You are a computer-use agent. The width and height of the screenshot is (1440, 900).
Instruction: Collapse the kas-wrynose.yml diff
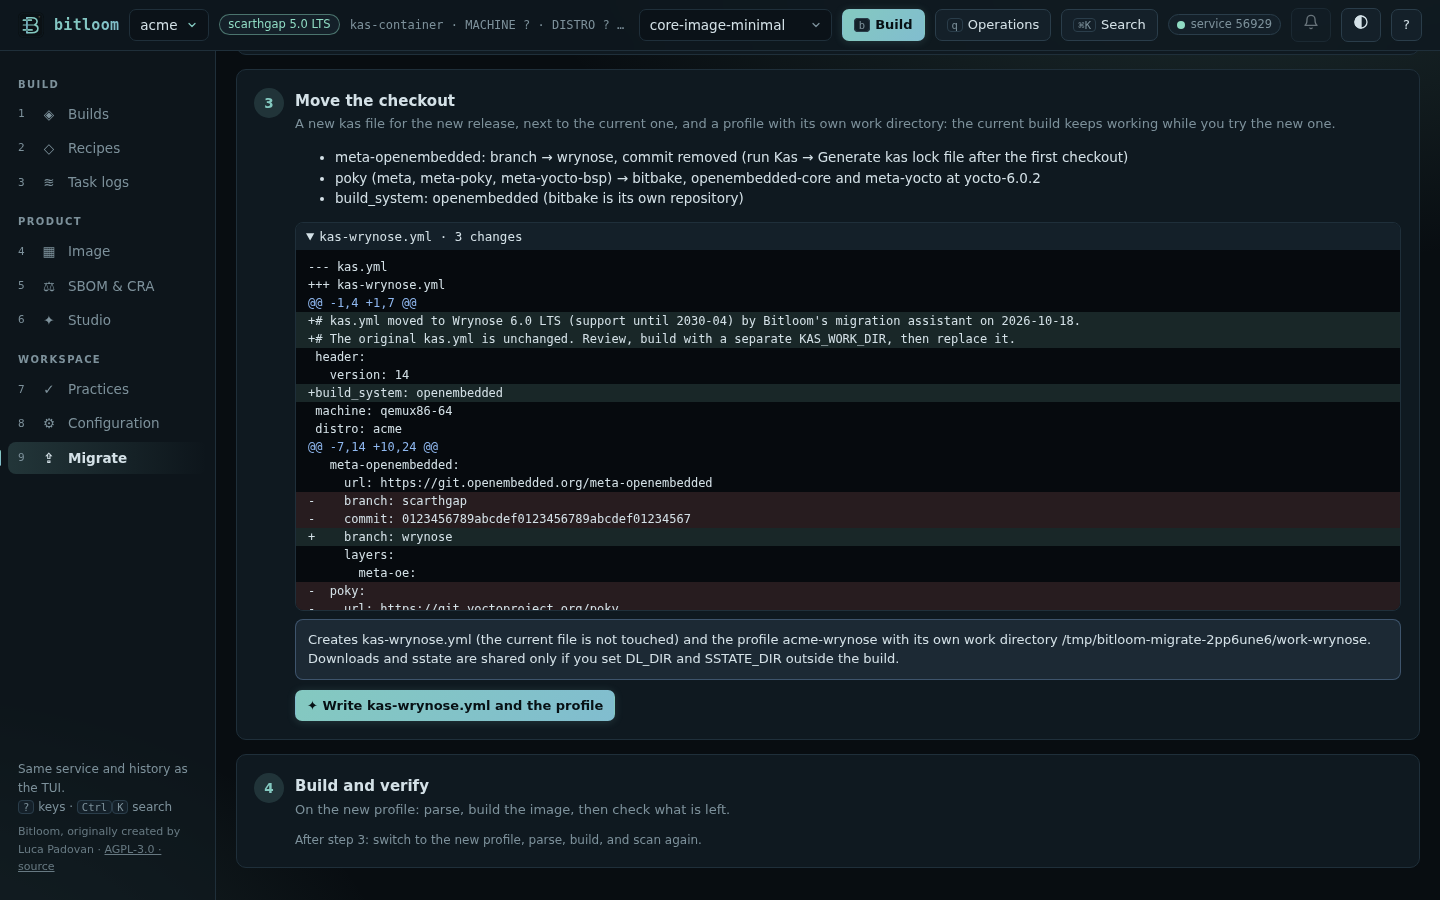[x=848, y=237]
